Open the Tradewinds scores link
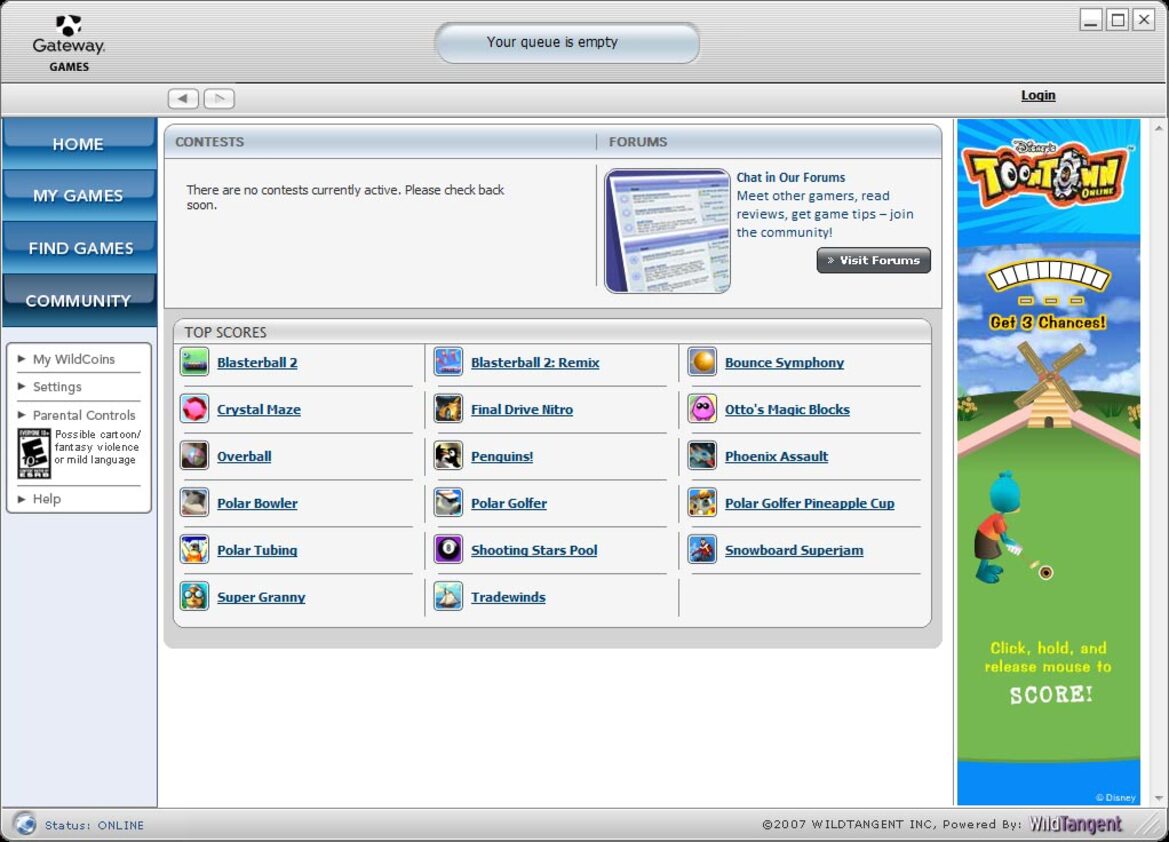1169x842 pixels. [508, 597]
